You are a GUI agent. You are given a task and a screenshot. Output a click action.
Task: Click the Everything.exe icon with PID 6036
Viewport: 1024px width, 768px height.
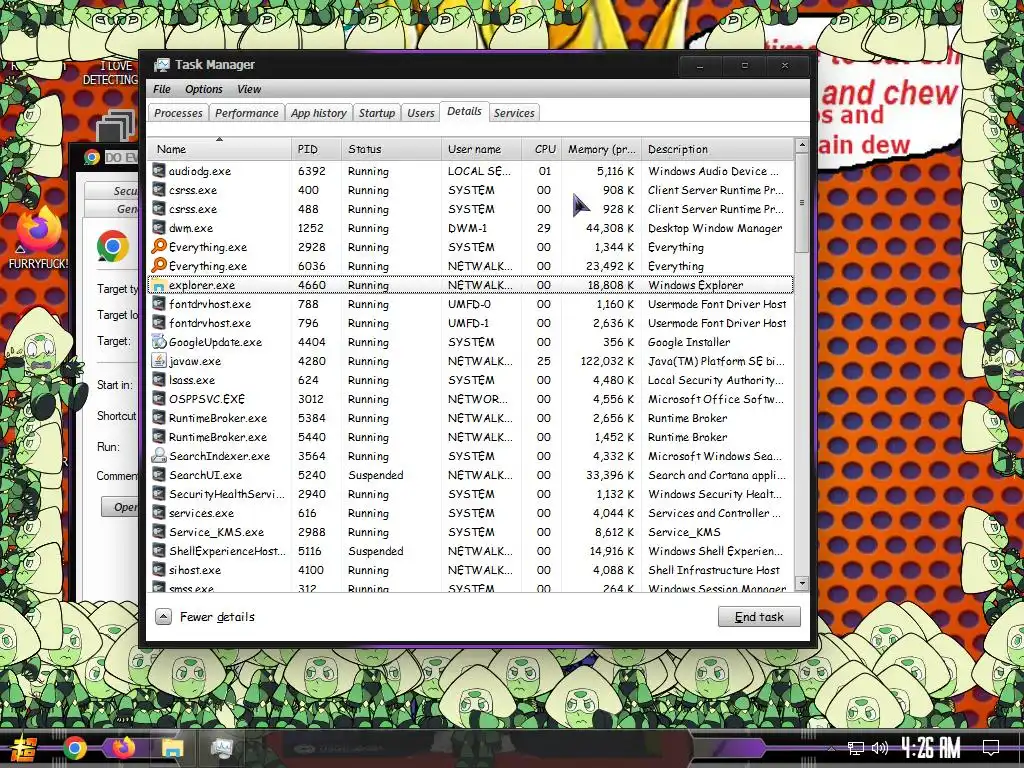tap(159, 266)
